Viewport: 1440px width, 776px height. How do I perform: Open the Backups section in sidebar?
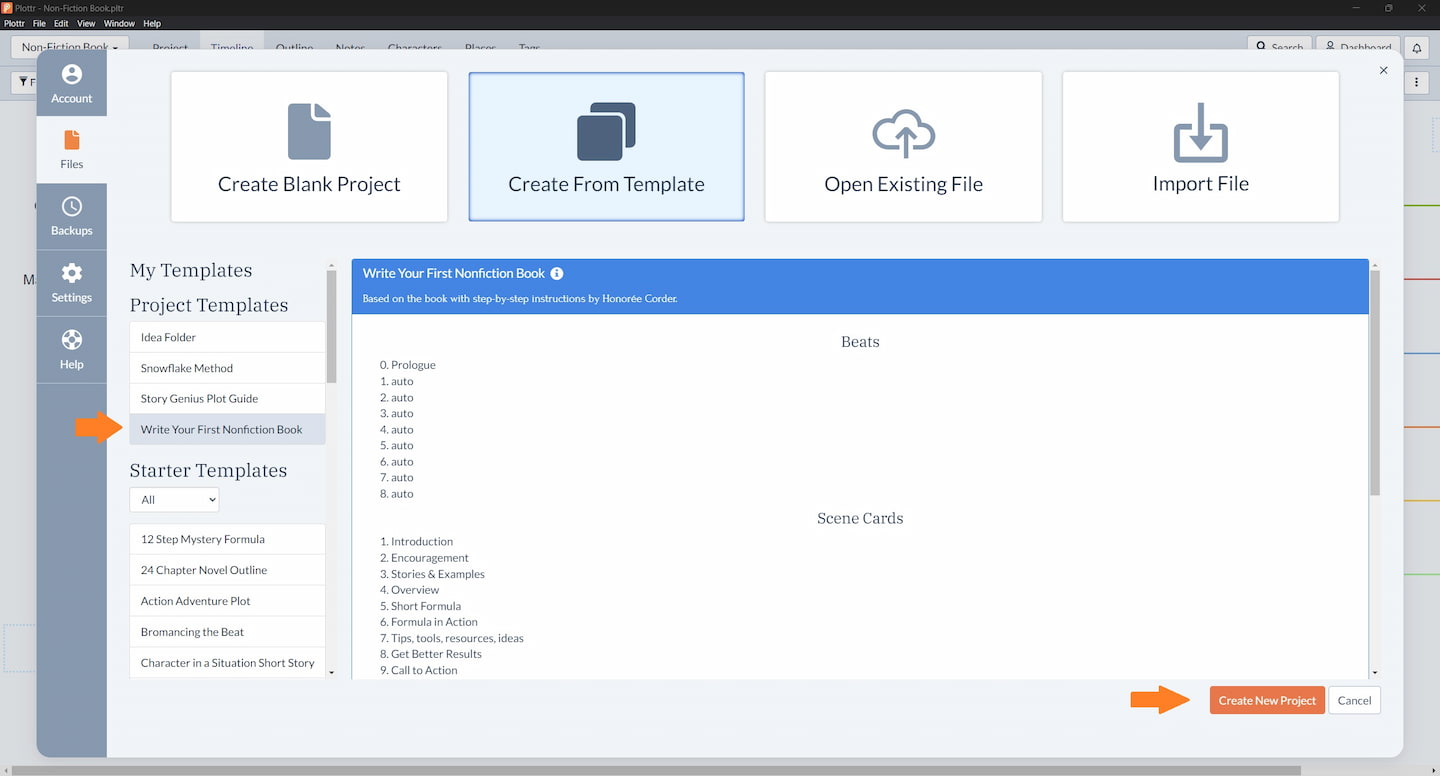tap(71, 216)
